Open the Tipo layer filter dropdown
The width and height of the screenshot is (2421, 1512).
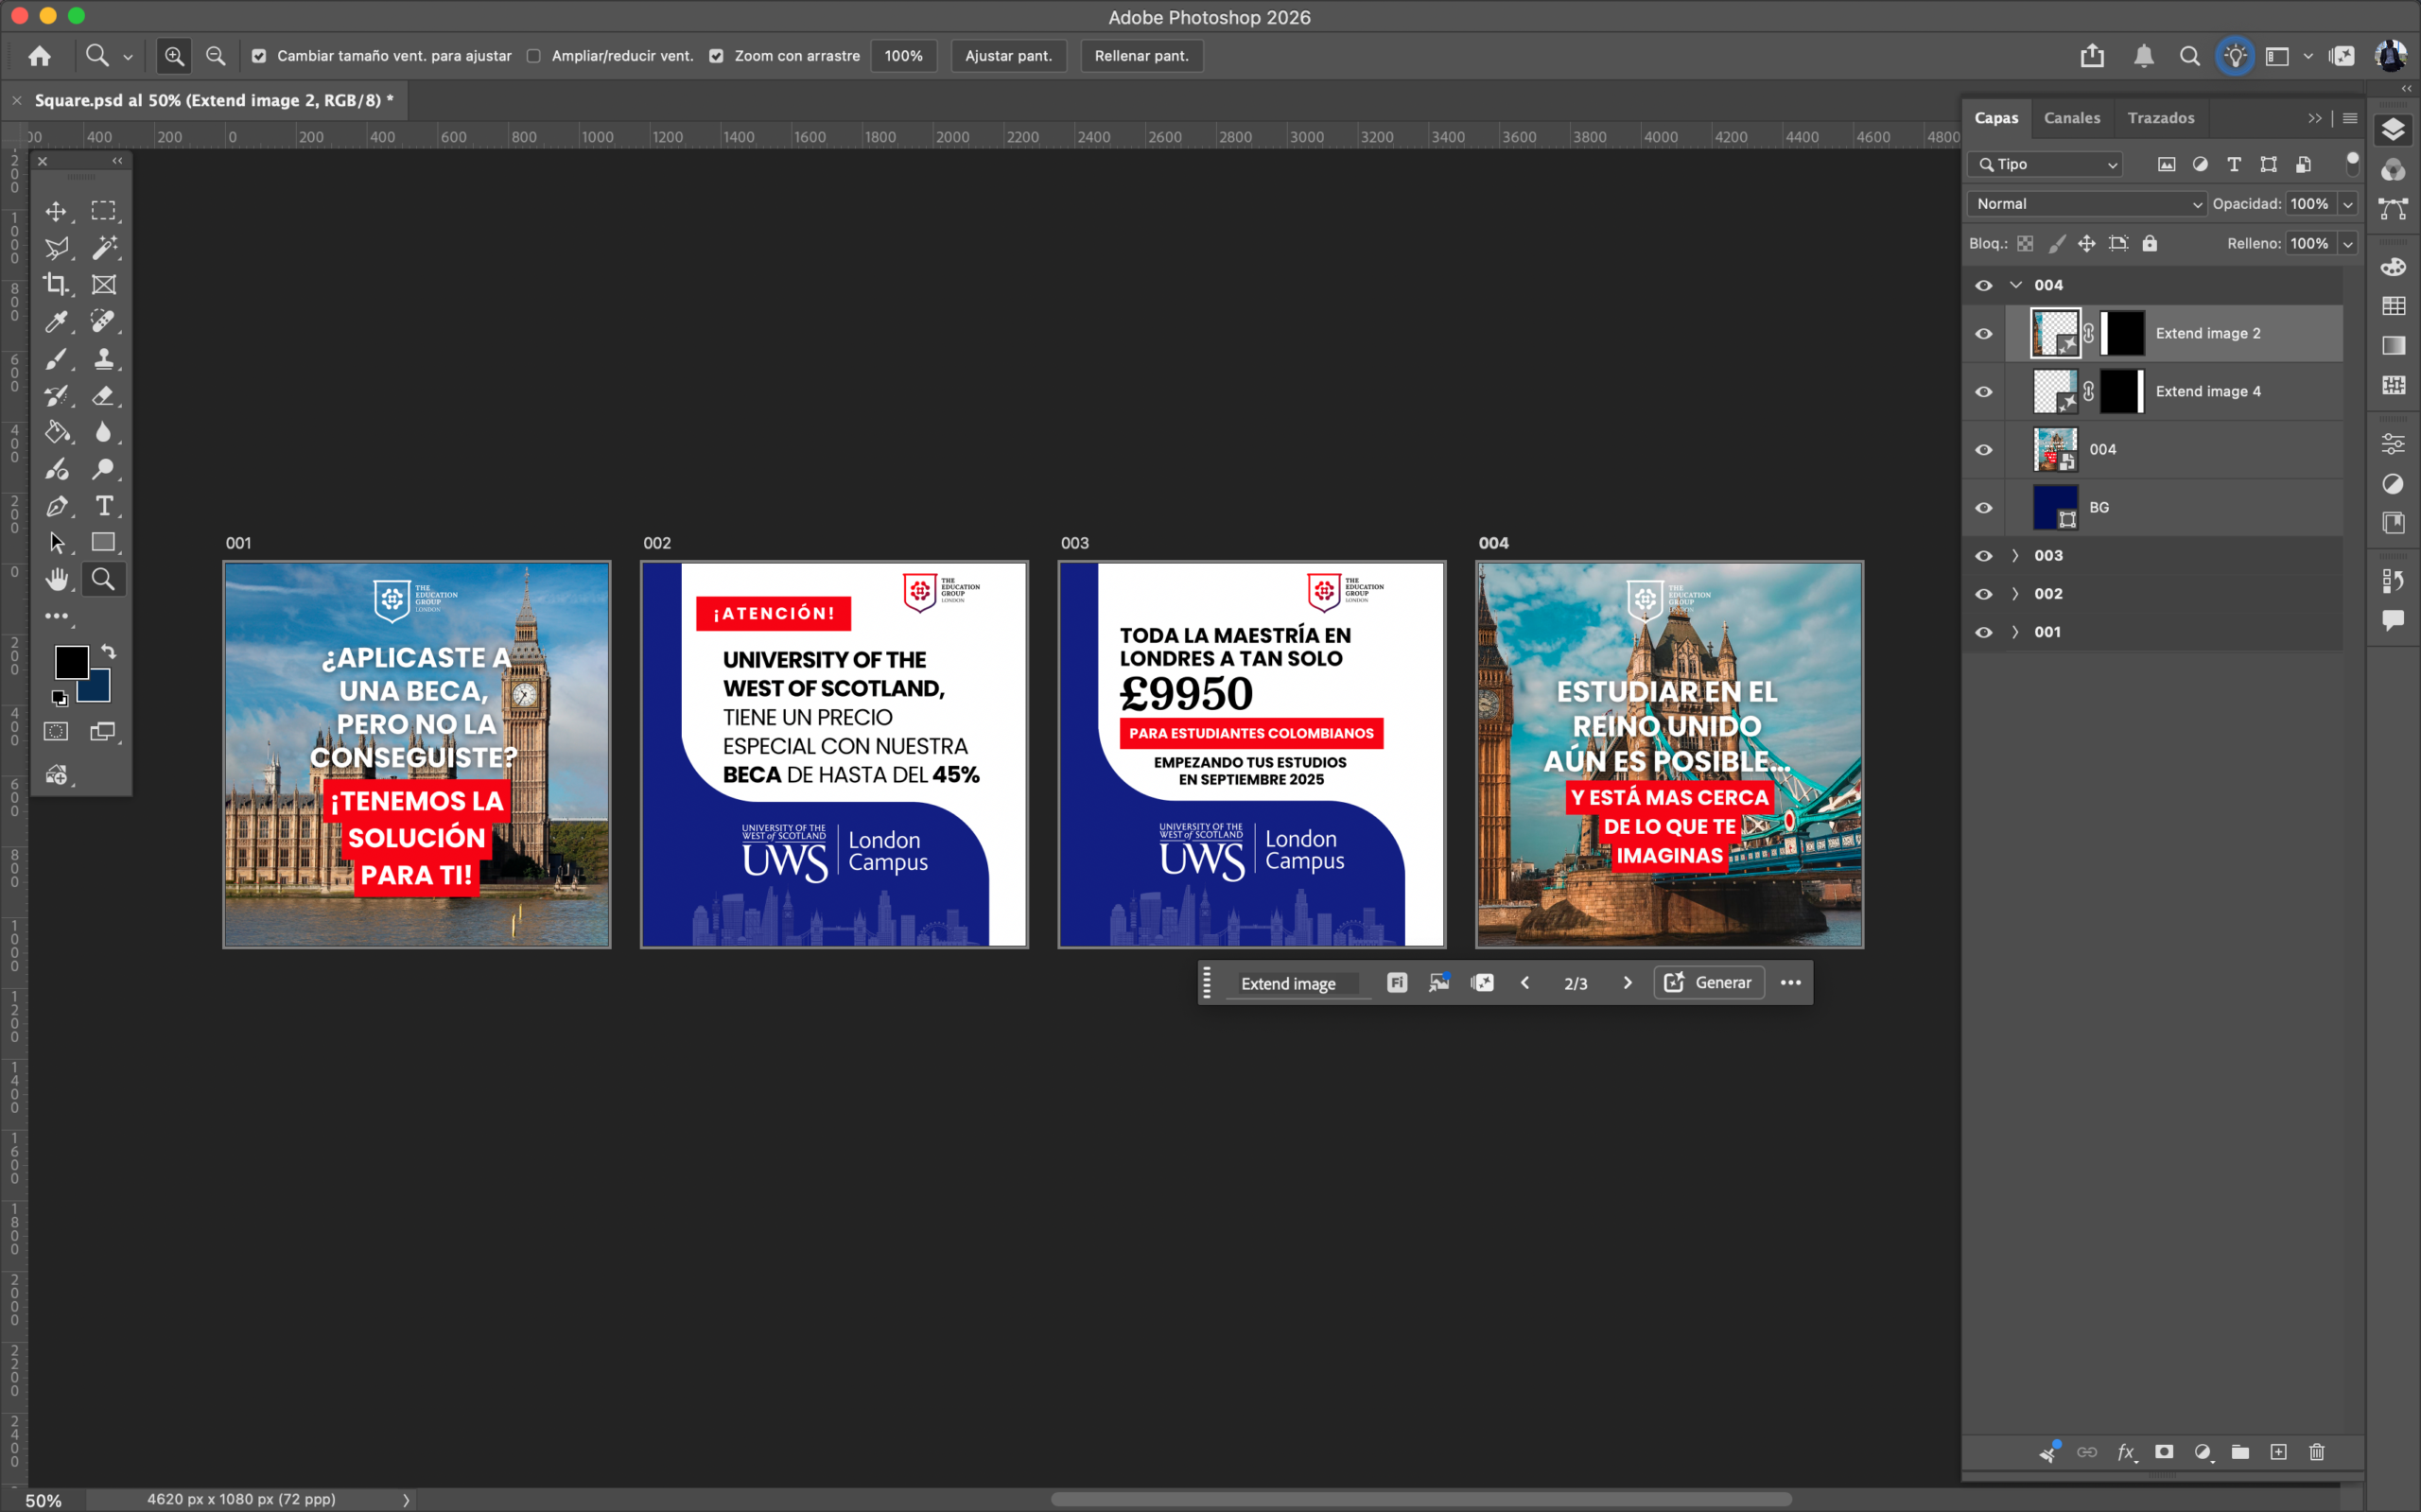click(x=2045, y=164)
